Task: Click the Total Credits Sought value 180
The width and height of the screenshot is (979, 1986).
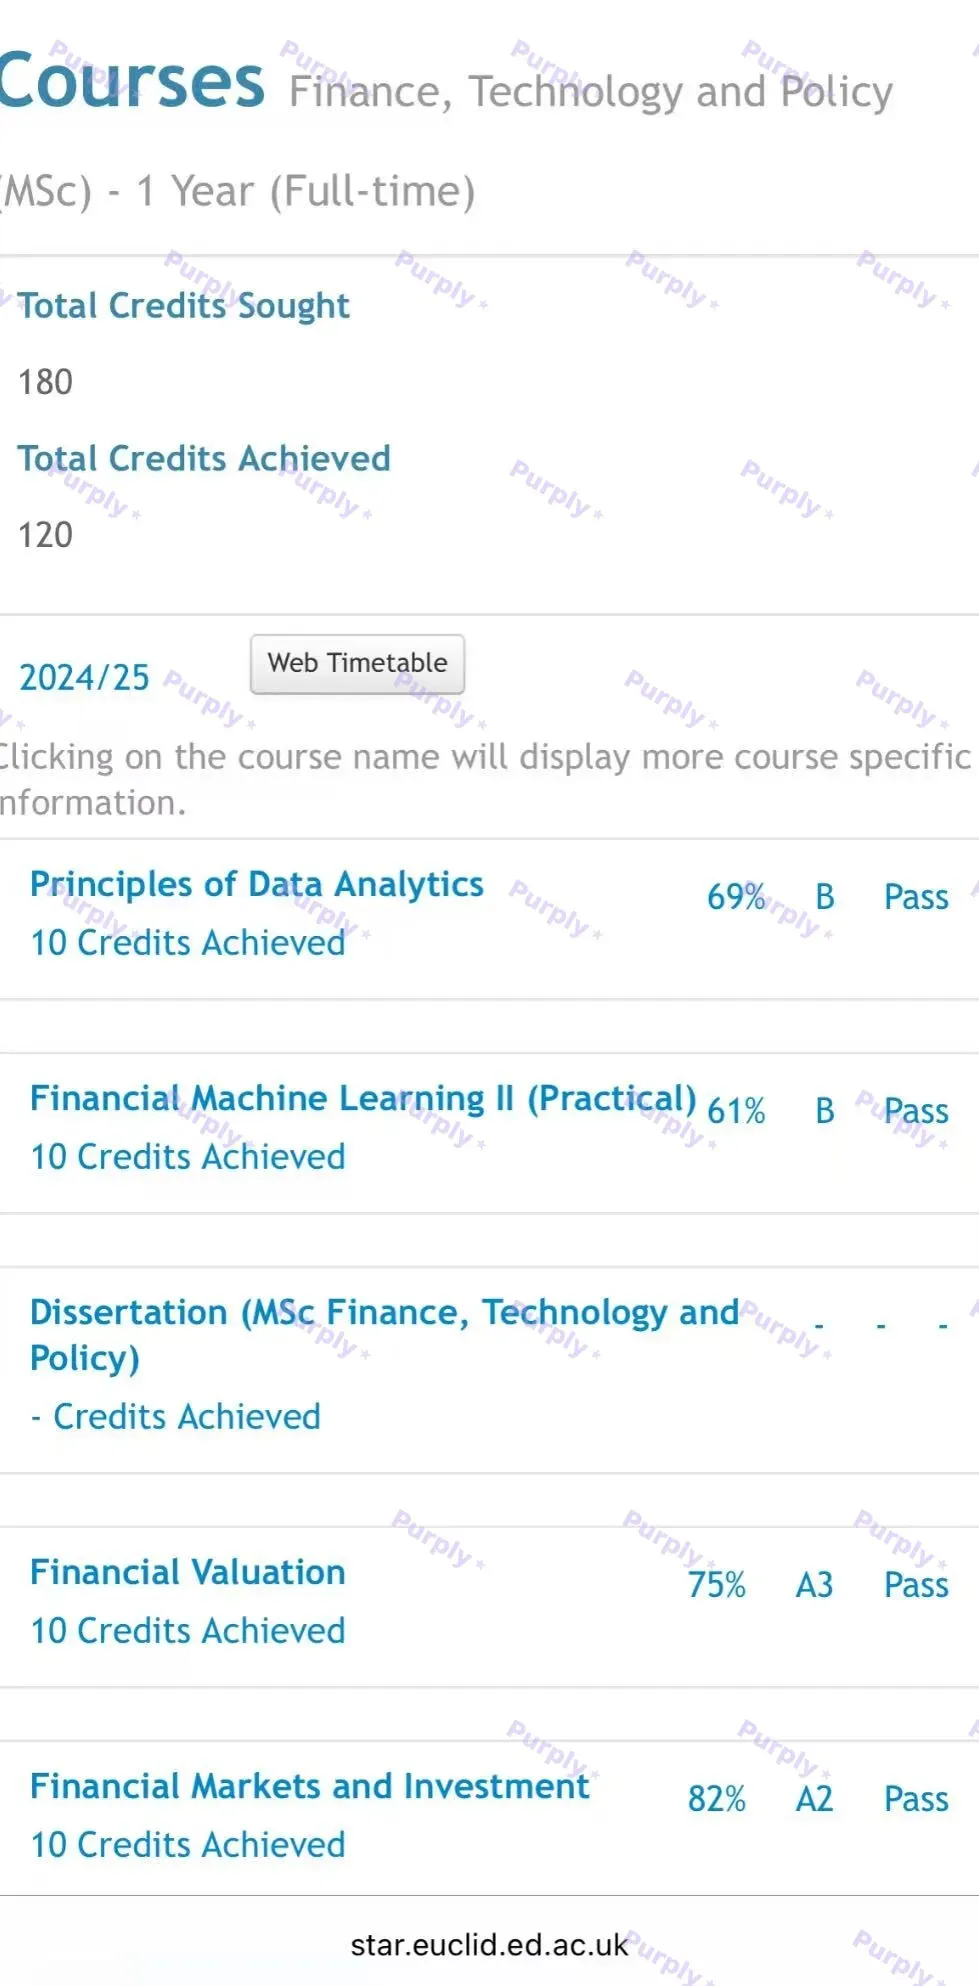Action: pyautogui.click(x=46, y=382)
